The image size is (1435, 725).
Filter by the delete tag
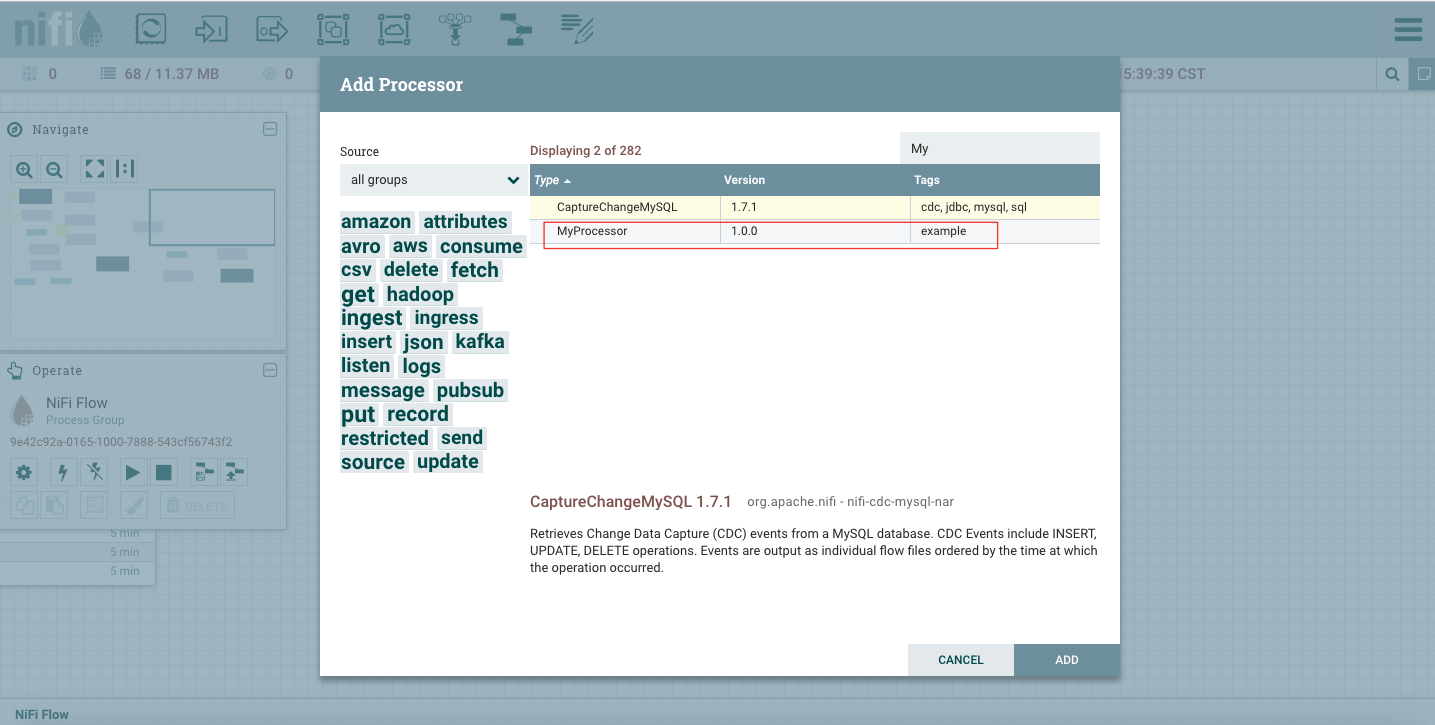(411, 270)
